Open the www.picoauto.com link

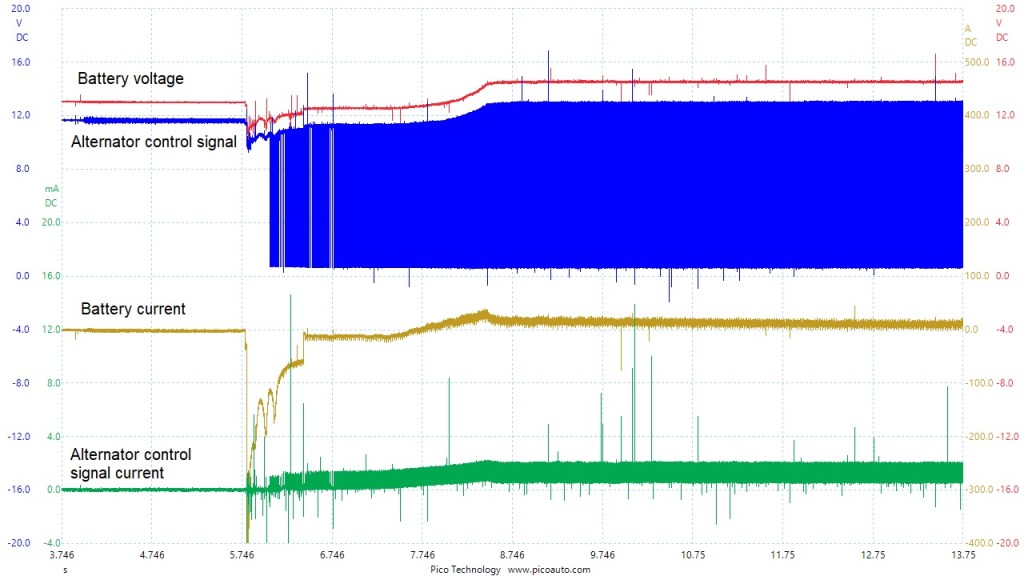[x=549, y=569]
